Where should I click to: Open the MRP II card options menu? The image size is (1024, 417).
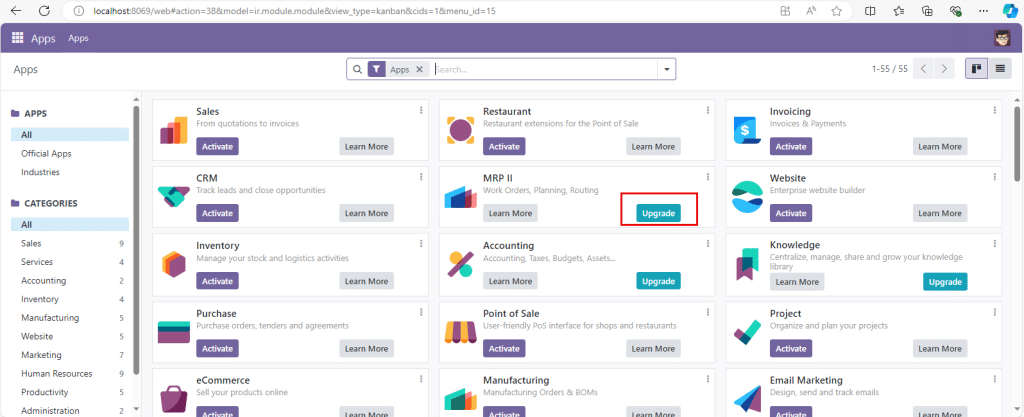click(x=708, y=177)
